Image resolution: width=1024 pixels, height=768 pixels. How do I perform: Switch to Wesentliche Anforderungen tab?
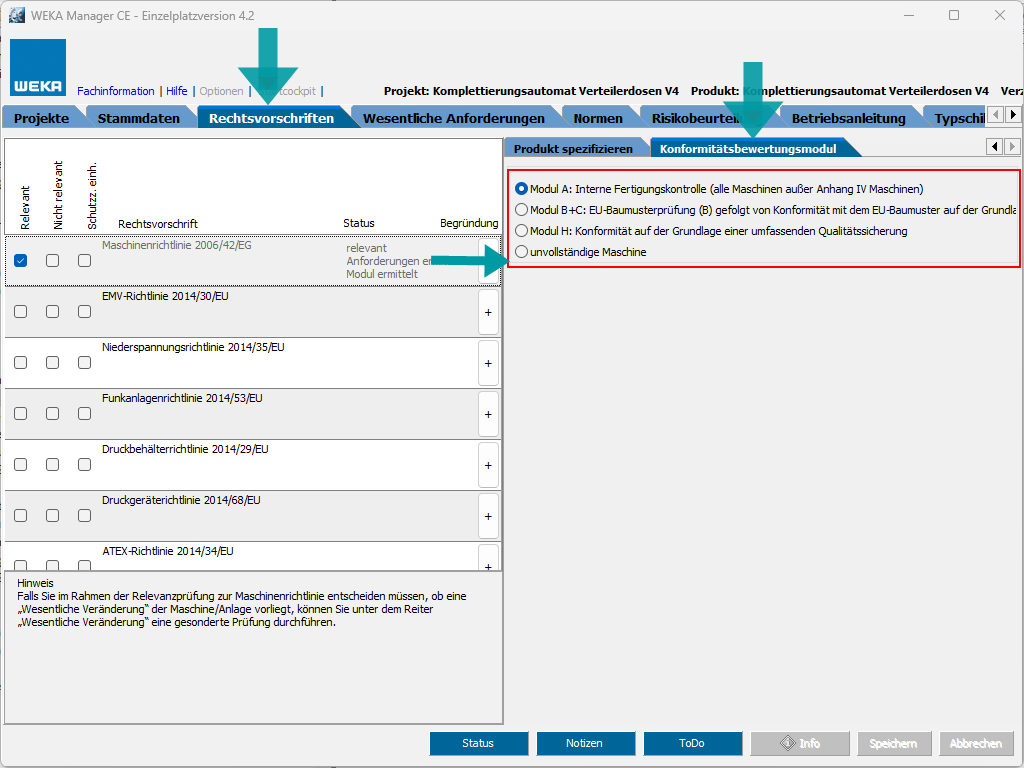(x=453, y=118)
